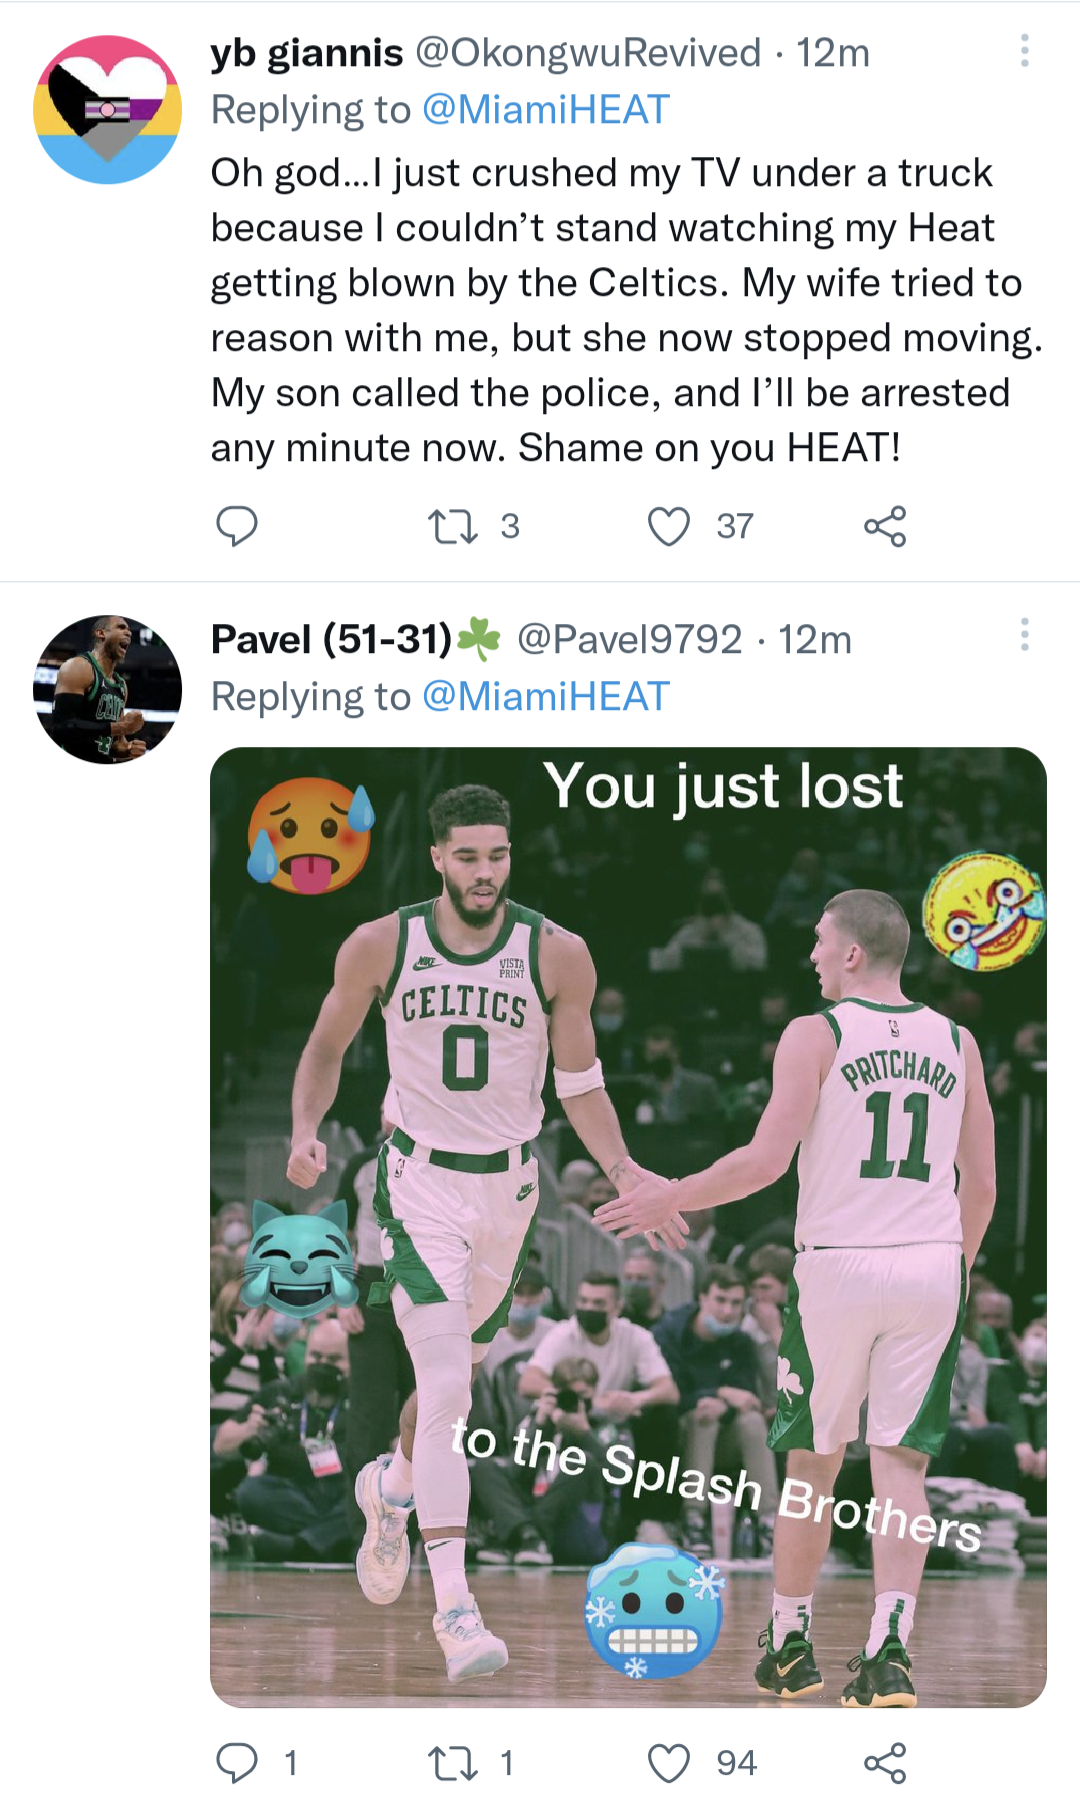
Task: Open yb giannis profile picture
Action: 108,110
